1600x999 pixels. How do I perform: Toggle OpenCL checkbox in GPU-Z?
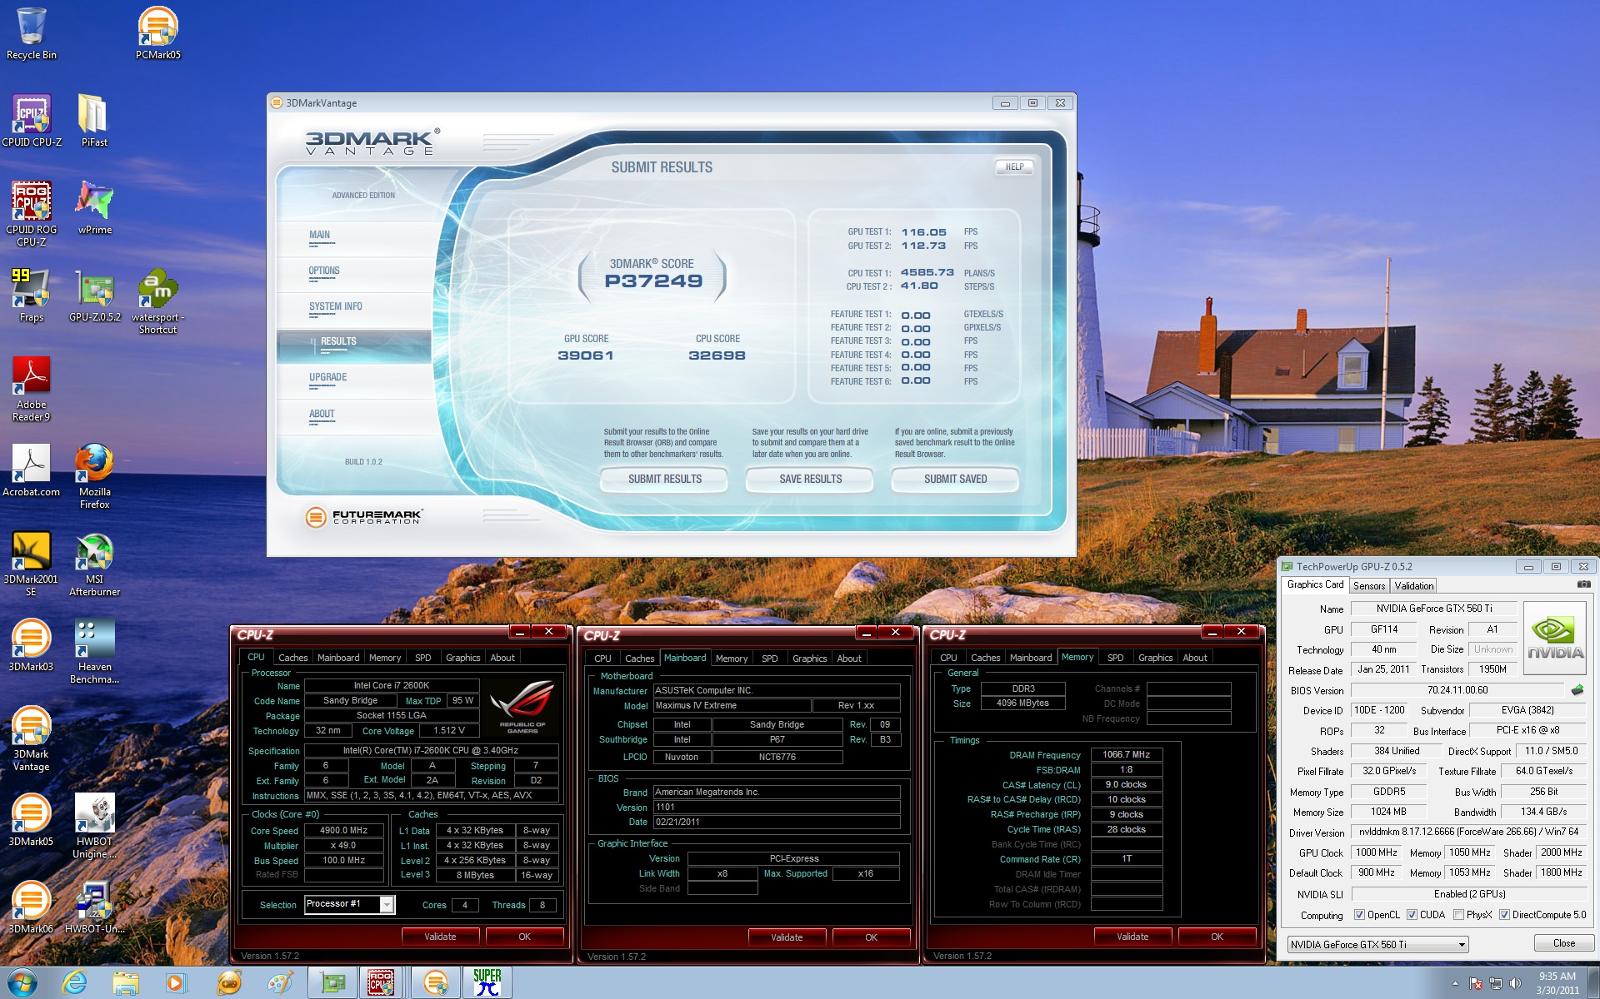(1359, 915)
